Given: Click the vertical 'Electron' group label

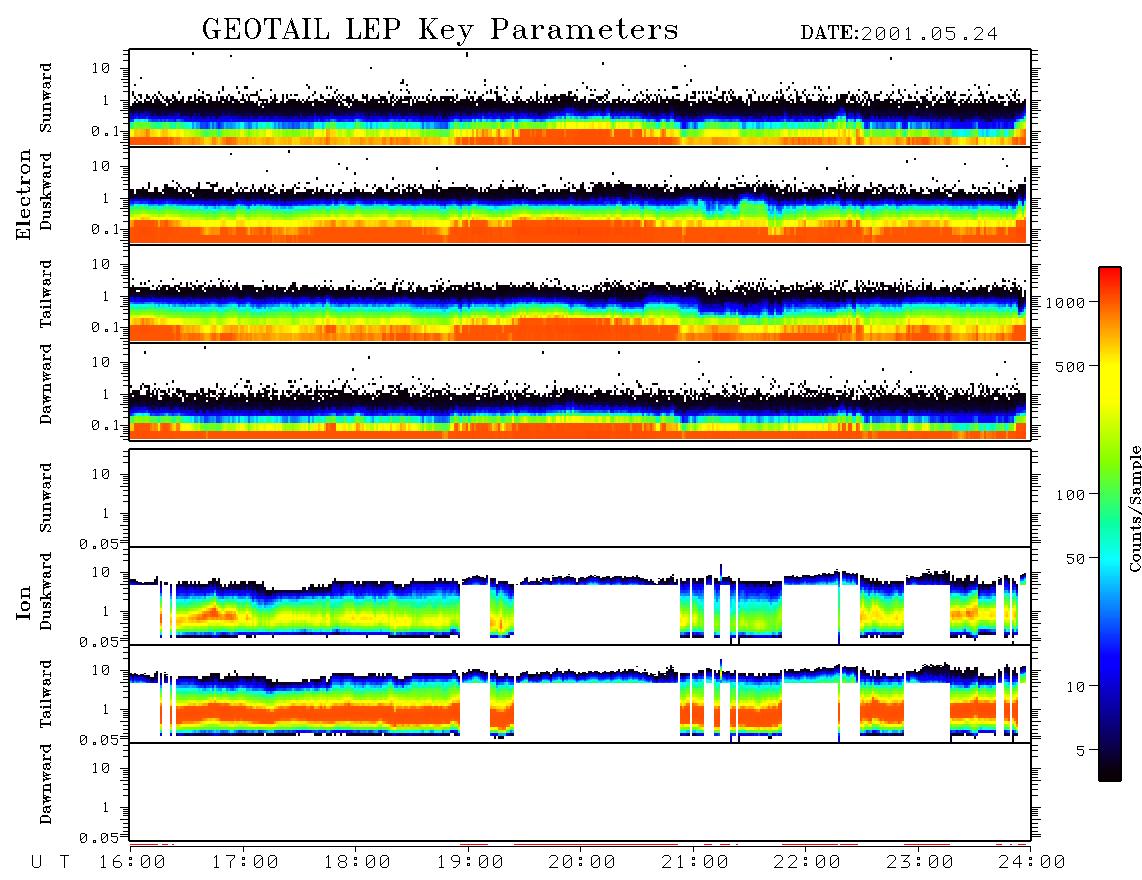Looking at the screenshot, I should 23,195.
